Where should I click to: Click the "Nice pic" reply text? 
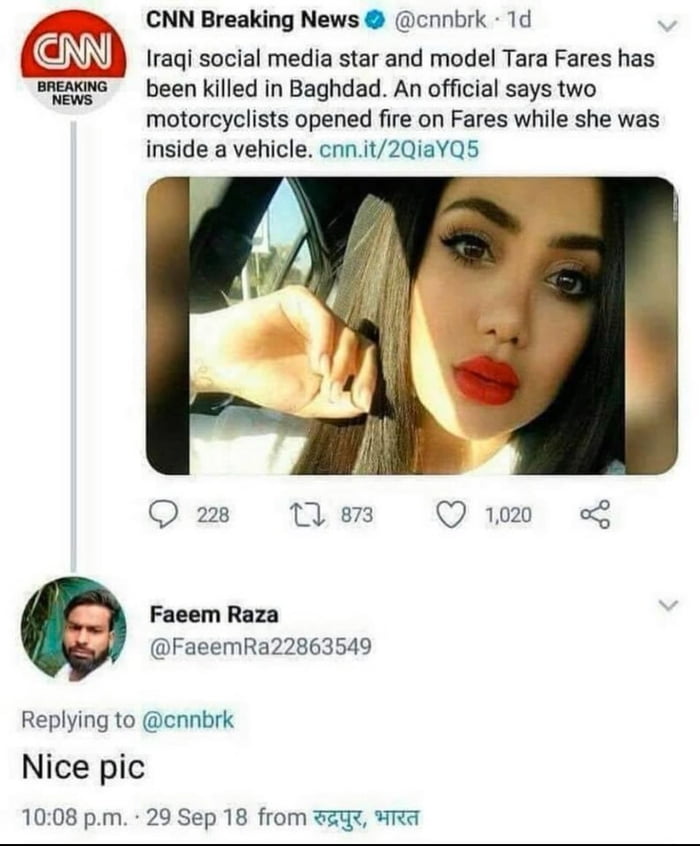click(83, 767)
